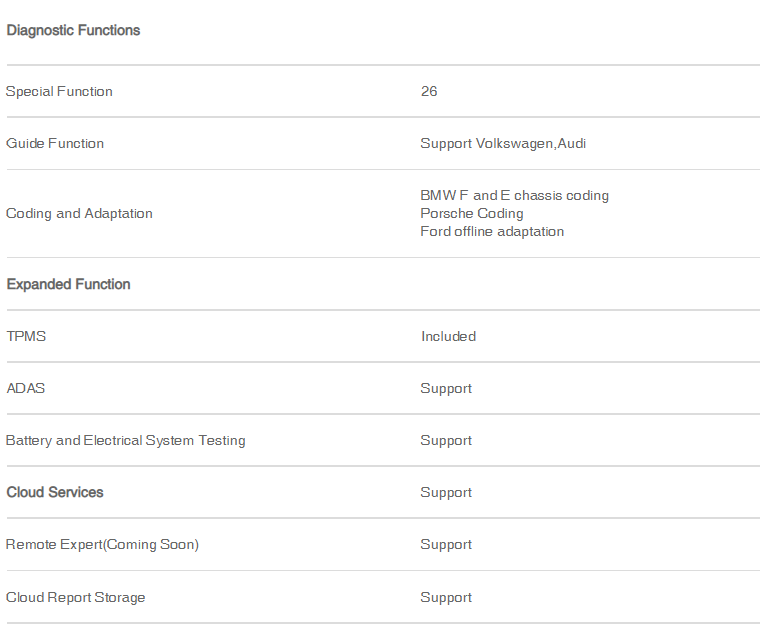Click BMW F and E chassis coding line

click(x=514, y=195)
